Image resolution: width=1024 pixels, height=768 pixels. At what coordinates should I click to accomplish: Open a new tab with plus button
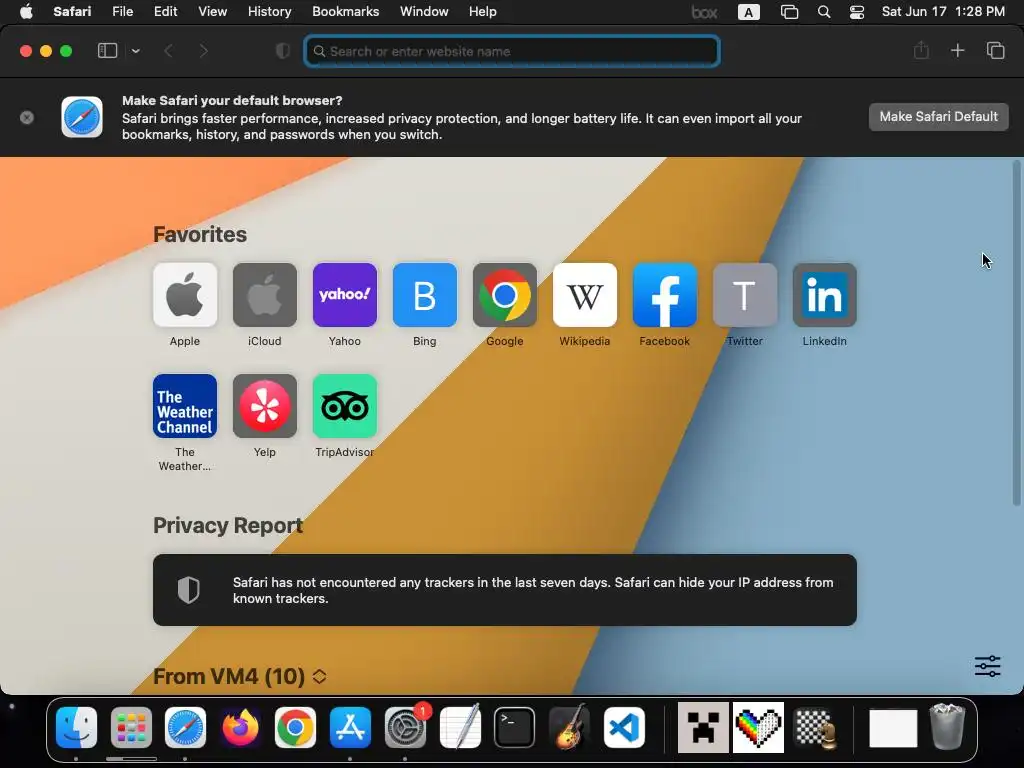[957, 50]
